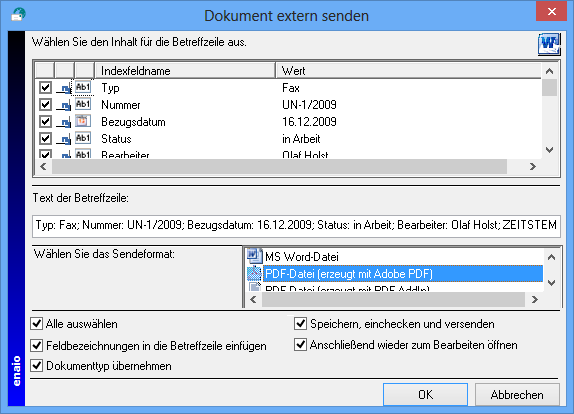Image resolution: width=574 pixels, height=414 pixels.
Task: Click the send format list down arrow
Action: click(551, 283)
